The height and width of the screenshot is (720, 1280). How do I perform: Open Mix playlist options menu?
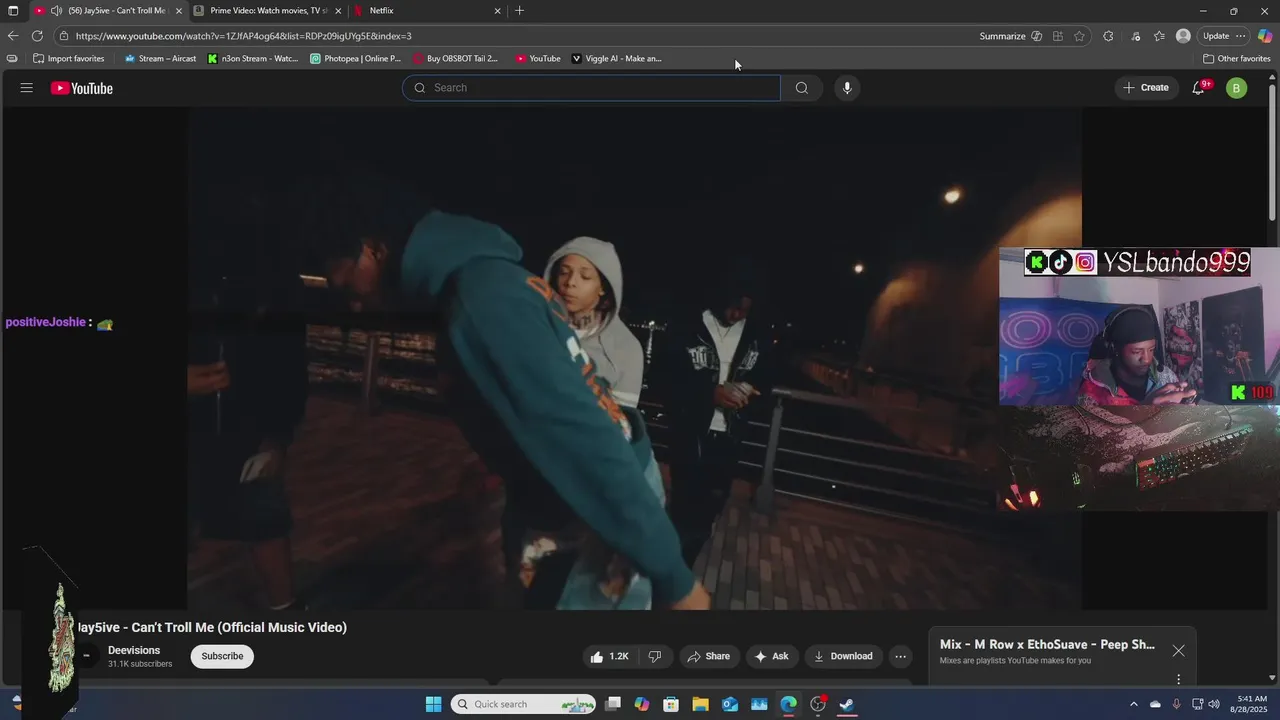tap(1178, 679)
